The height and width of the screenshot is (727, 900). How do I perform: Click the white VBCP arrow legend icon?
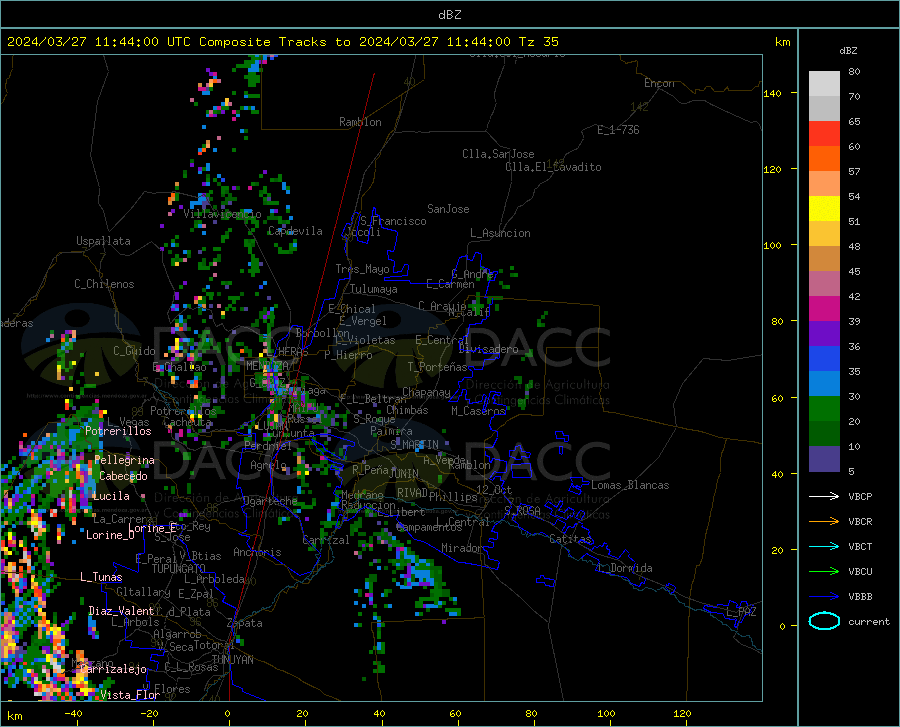click(x=824, y=496)
